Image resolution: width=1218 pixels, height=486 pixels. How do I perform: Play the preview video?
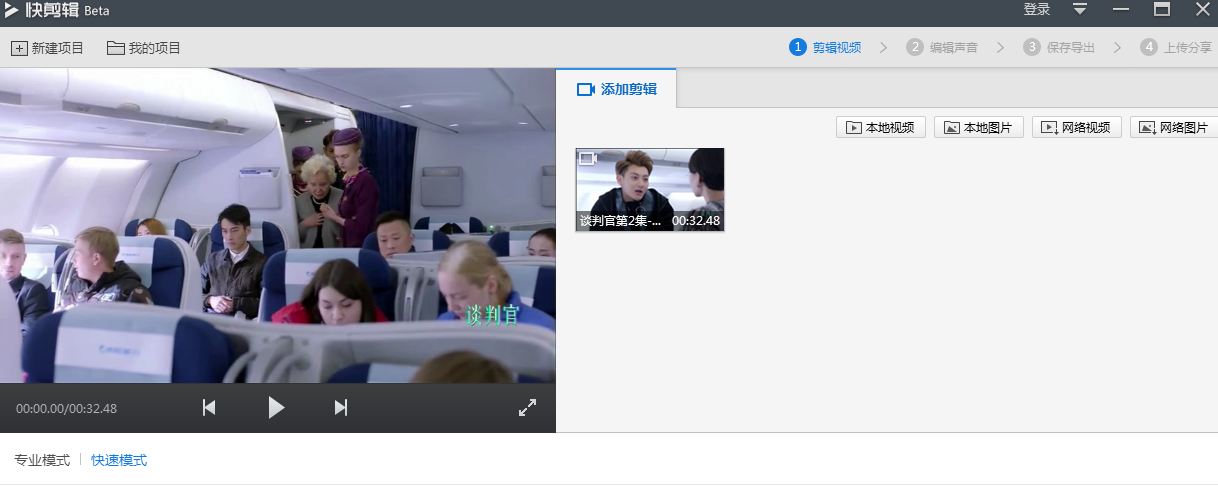point(276,407)
